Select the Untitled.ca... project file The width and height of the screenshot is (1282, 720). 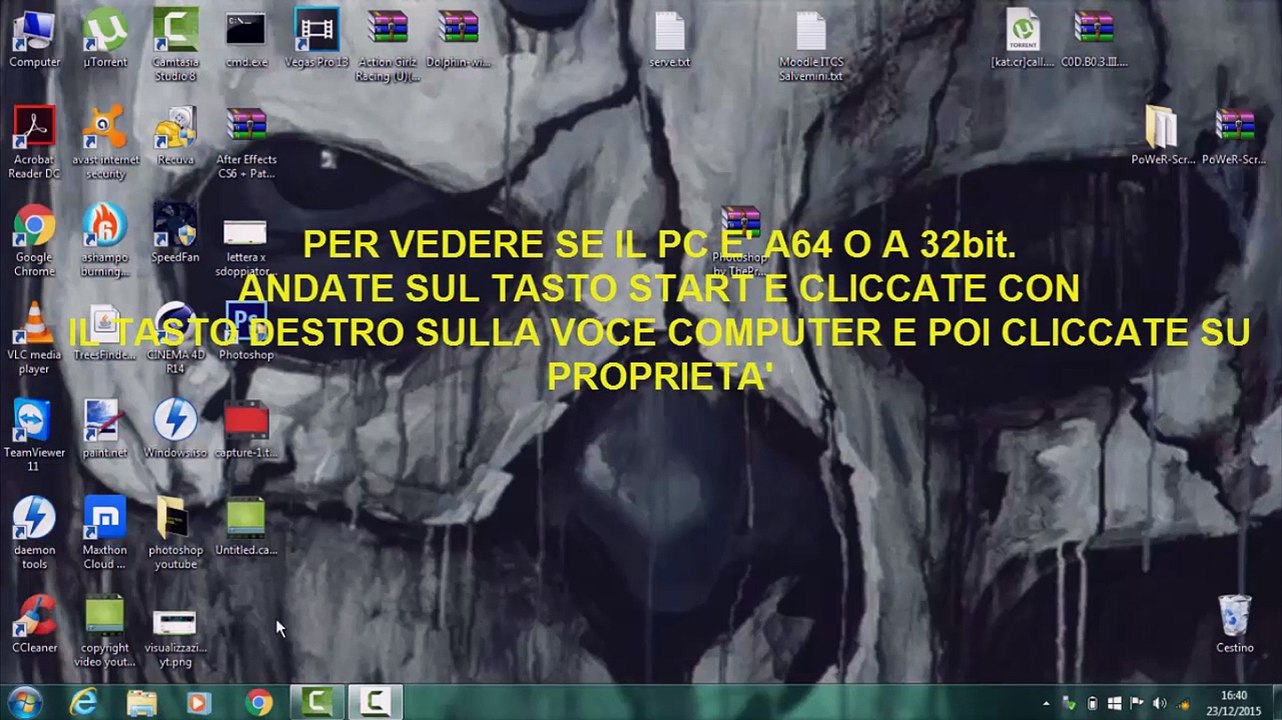pos(246,526)
